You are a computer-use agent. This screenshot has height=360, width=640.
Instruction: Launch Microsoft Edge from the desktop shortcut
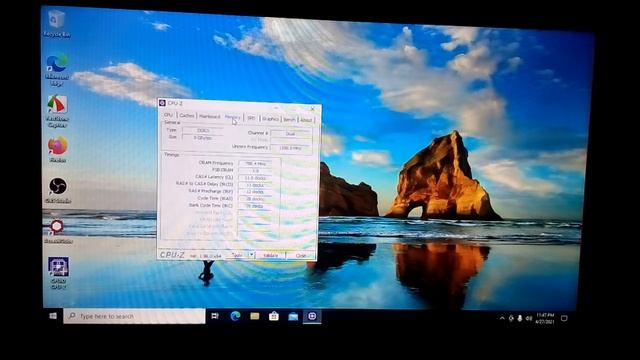(57, 69)
